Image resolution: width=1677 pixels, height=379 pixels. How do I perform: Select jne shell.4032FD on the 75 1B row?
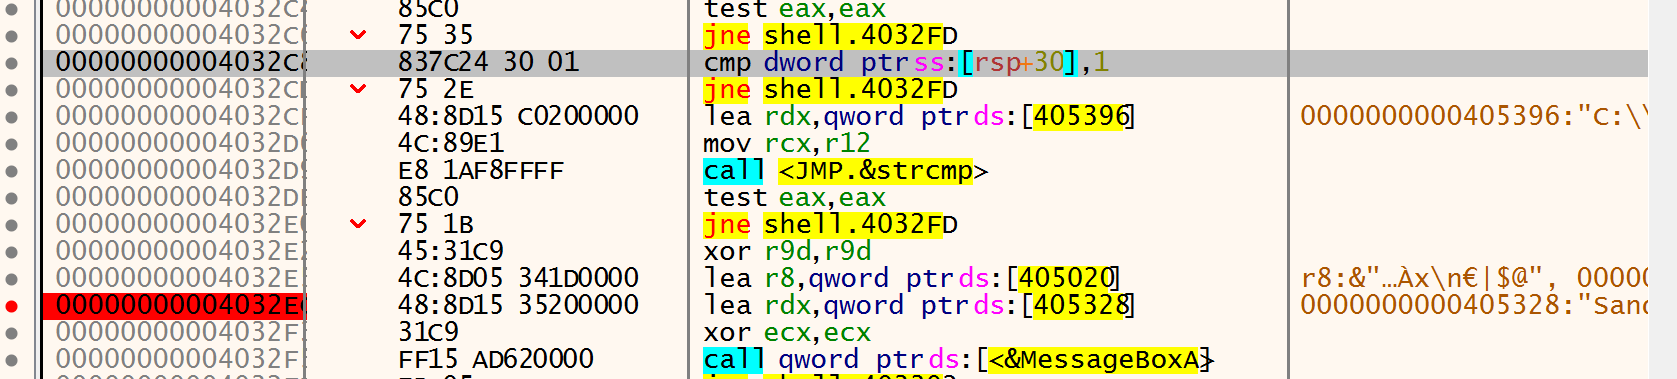(830, 224)
